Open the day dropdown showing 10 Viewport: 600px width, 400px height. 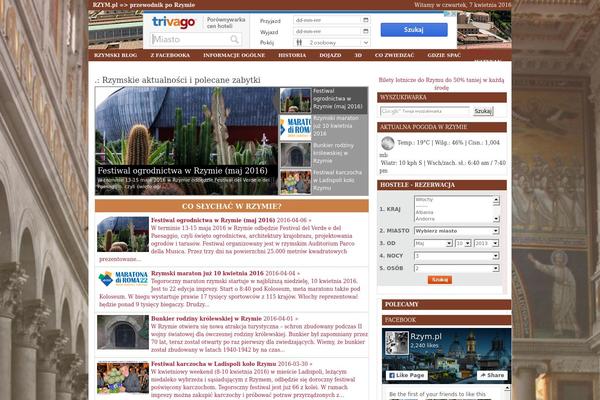tap(463, 243)
